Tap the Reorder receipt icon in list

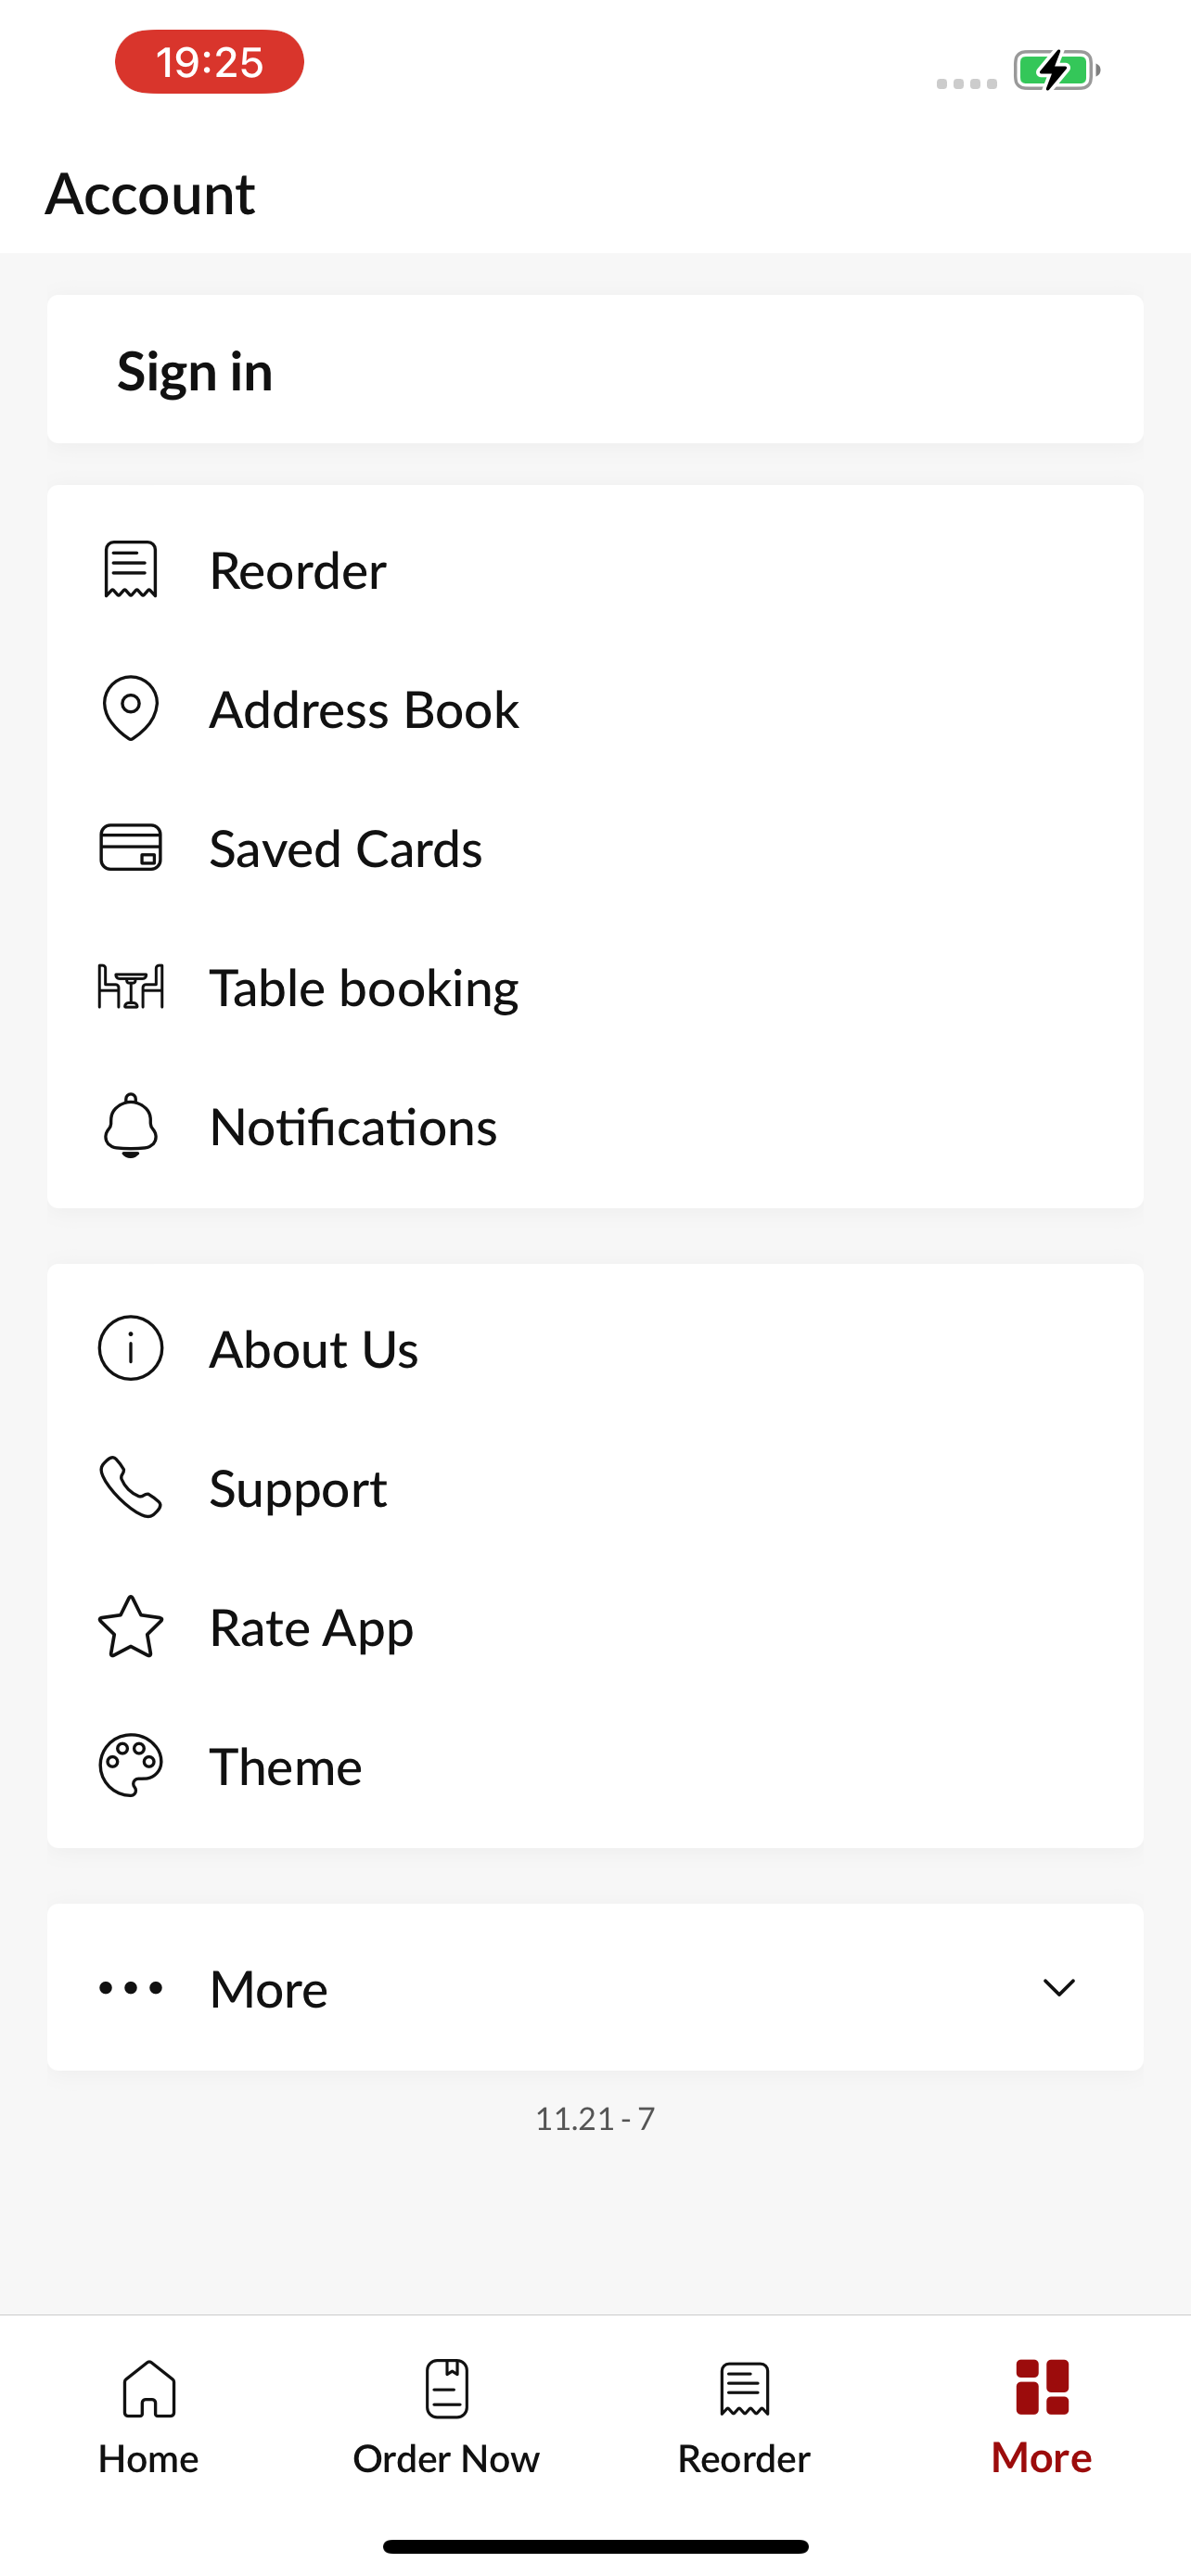131,570
